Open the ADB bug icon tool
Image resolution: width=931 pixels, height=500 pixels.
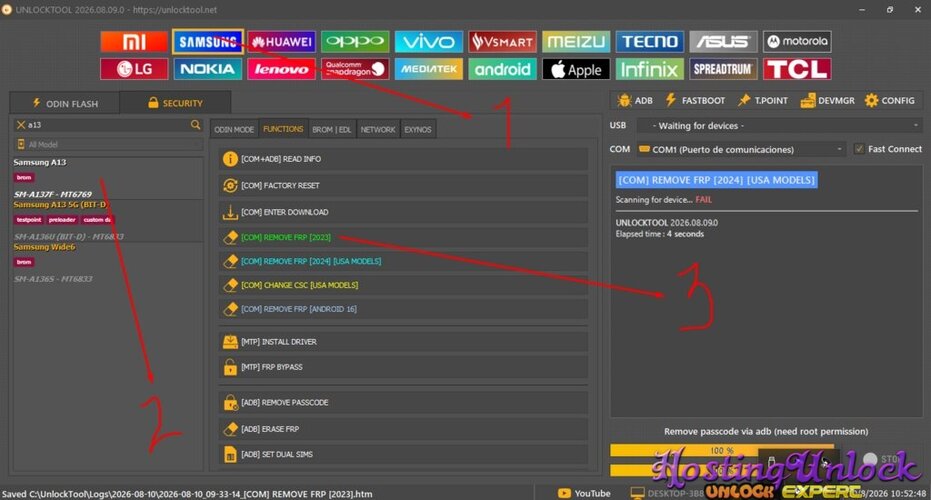point(635,100)
